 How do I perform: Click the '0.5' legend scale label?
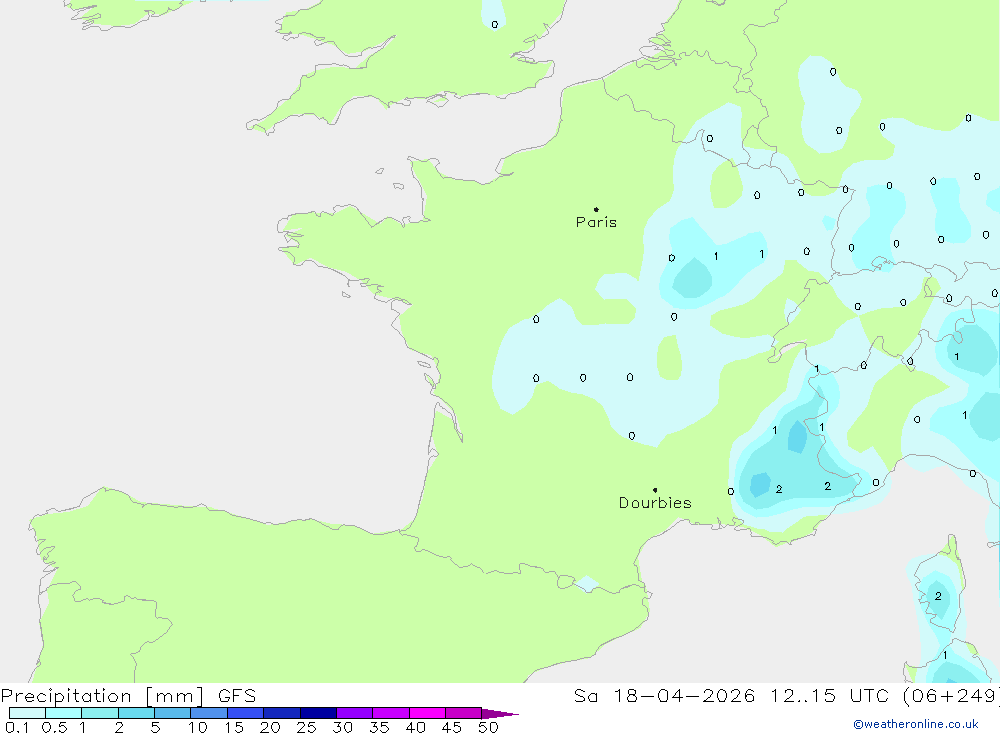point(54,727)
